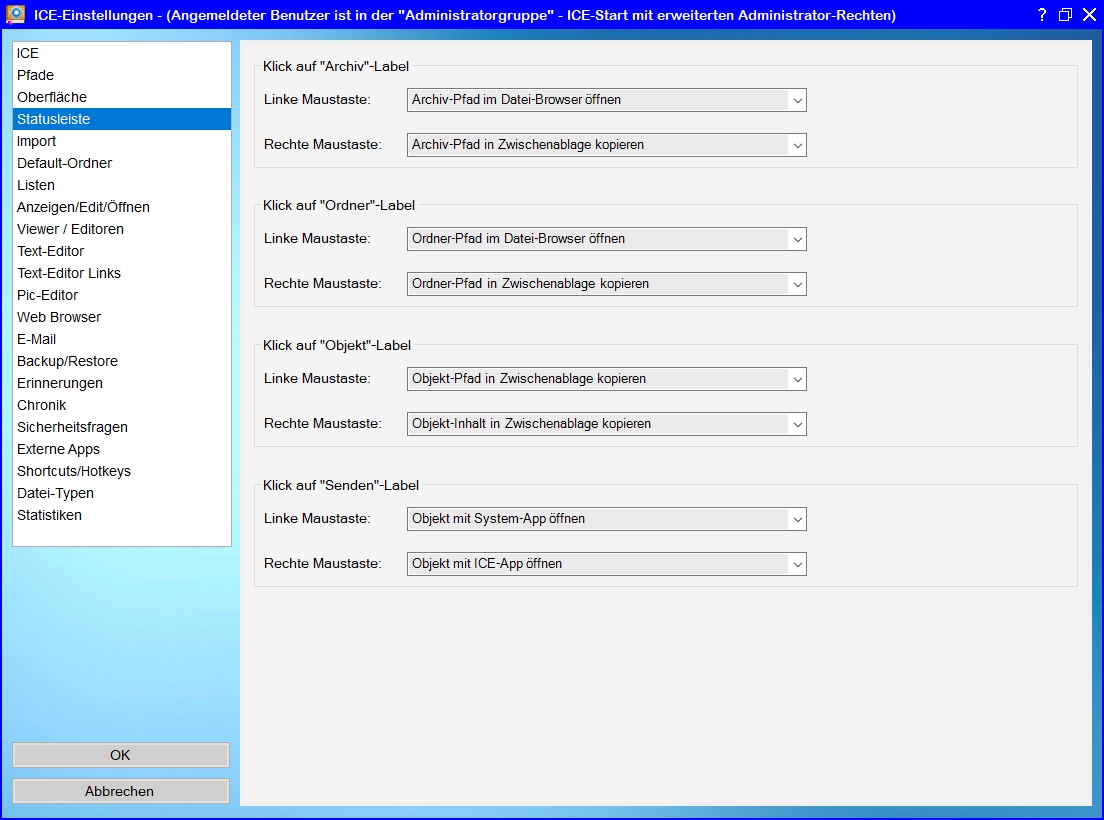This screenshot has width=1104, height=820.
Task: Confirm settings with OK button
Action: pos(120,755)
